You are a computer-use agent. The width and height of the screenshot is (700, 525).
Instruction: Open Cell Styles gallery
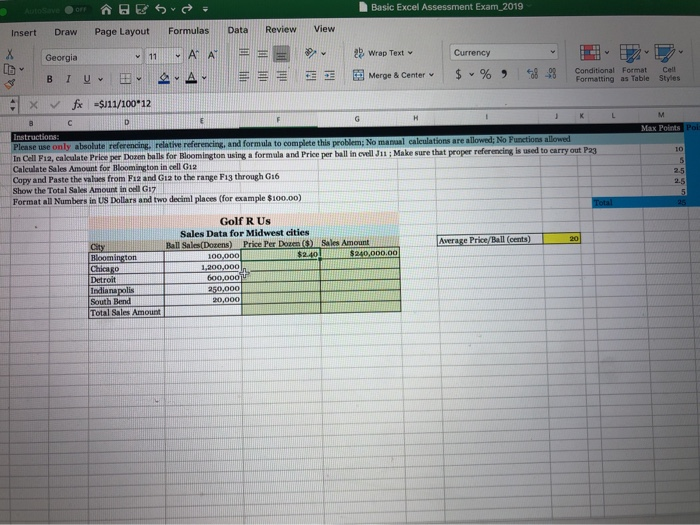[x=669, y=62]
